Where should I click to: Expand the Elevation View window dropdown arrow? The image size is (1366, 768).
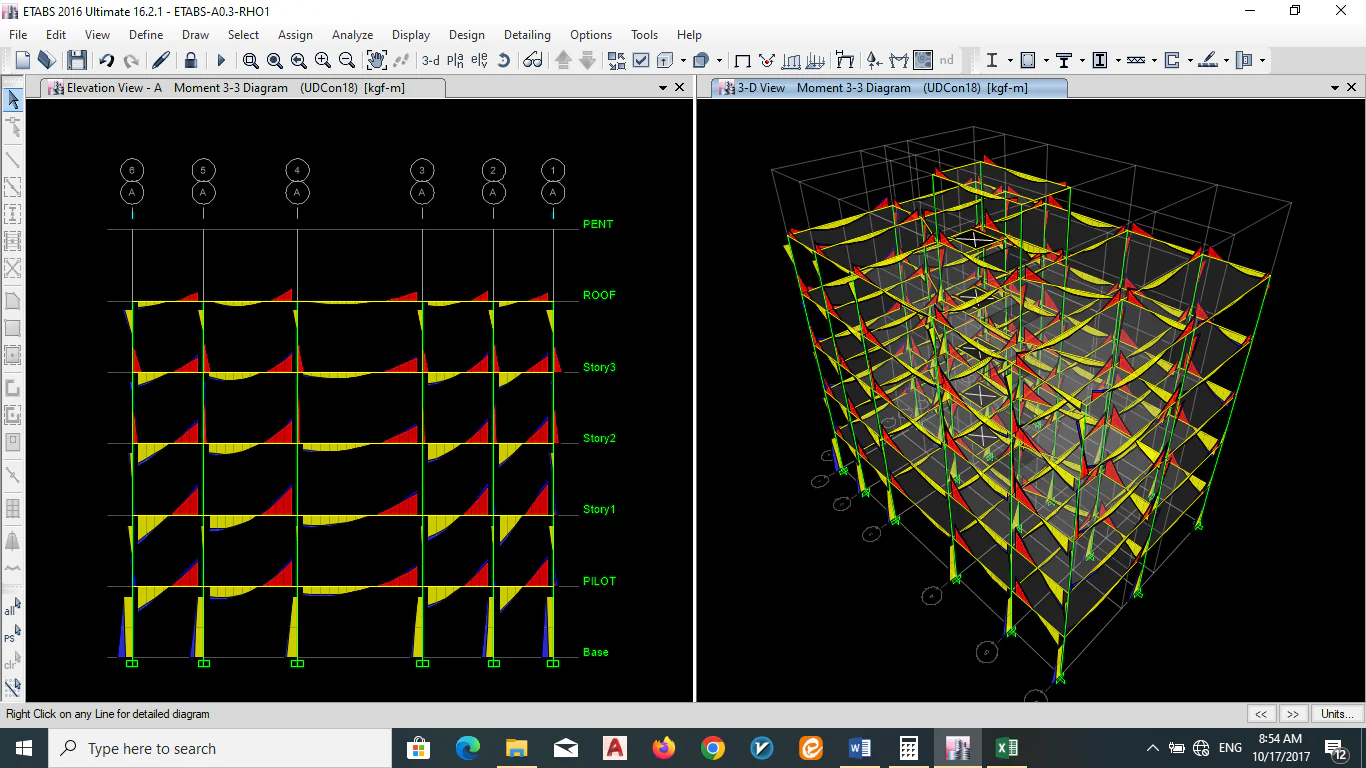(662, 88)
